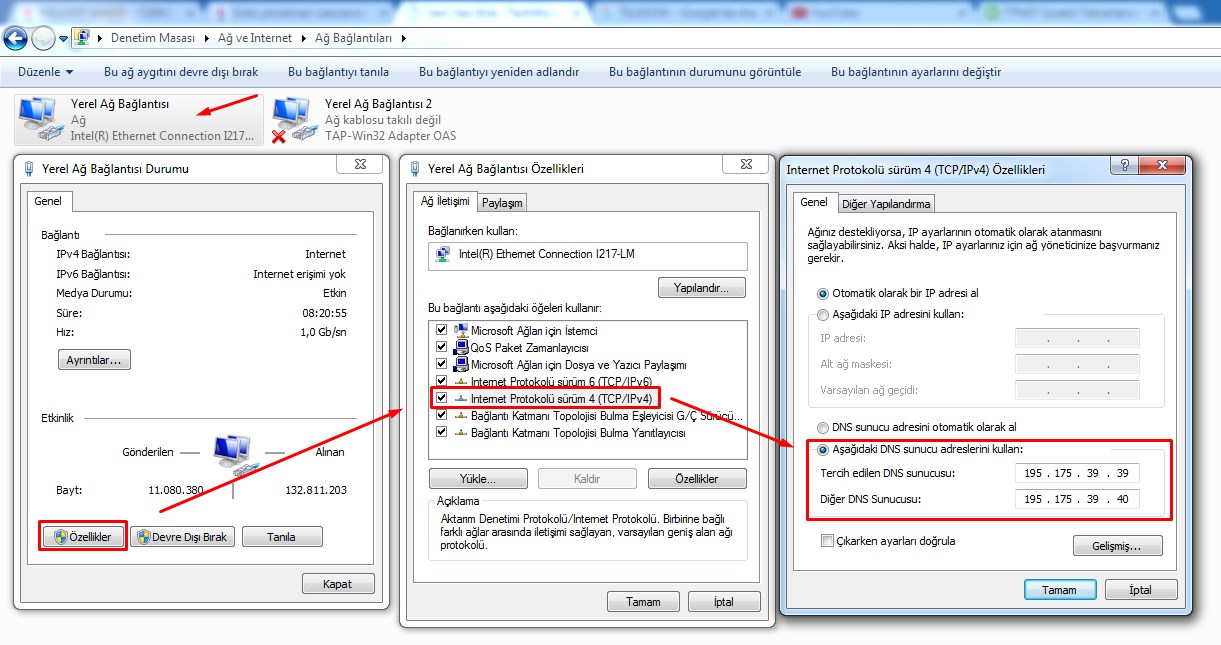Click the Tercih edilen DNS sunucusu field

point(1076,473)
